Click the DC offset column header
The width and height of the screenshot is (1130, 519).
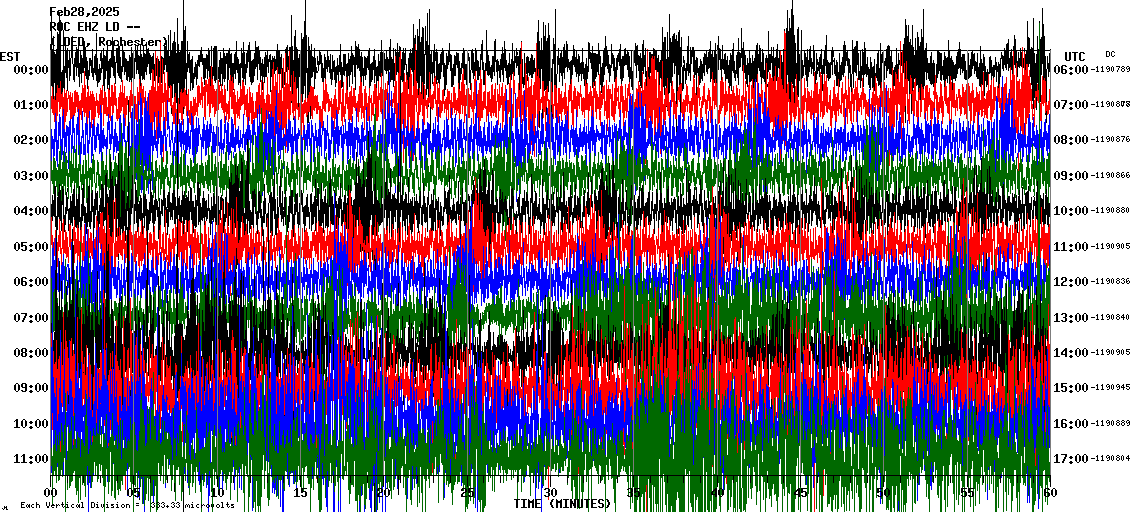click(x=1110, y=54)
